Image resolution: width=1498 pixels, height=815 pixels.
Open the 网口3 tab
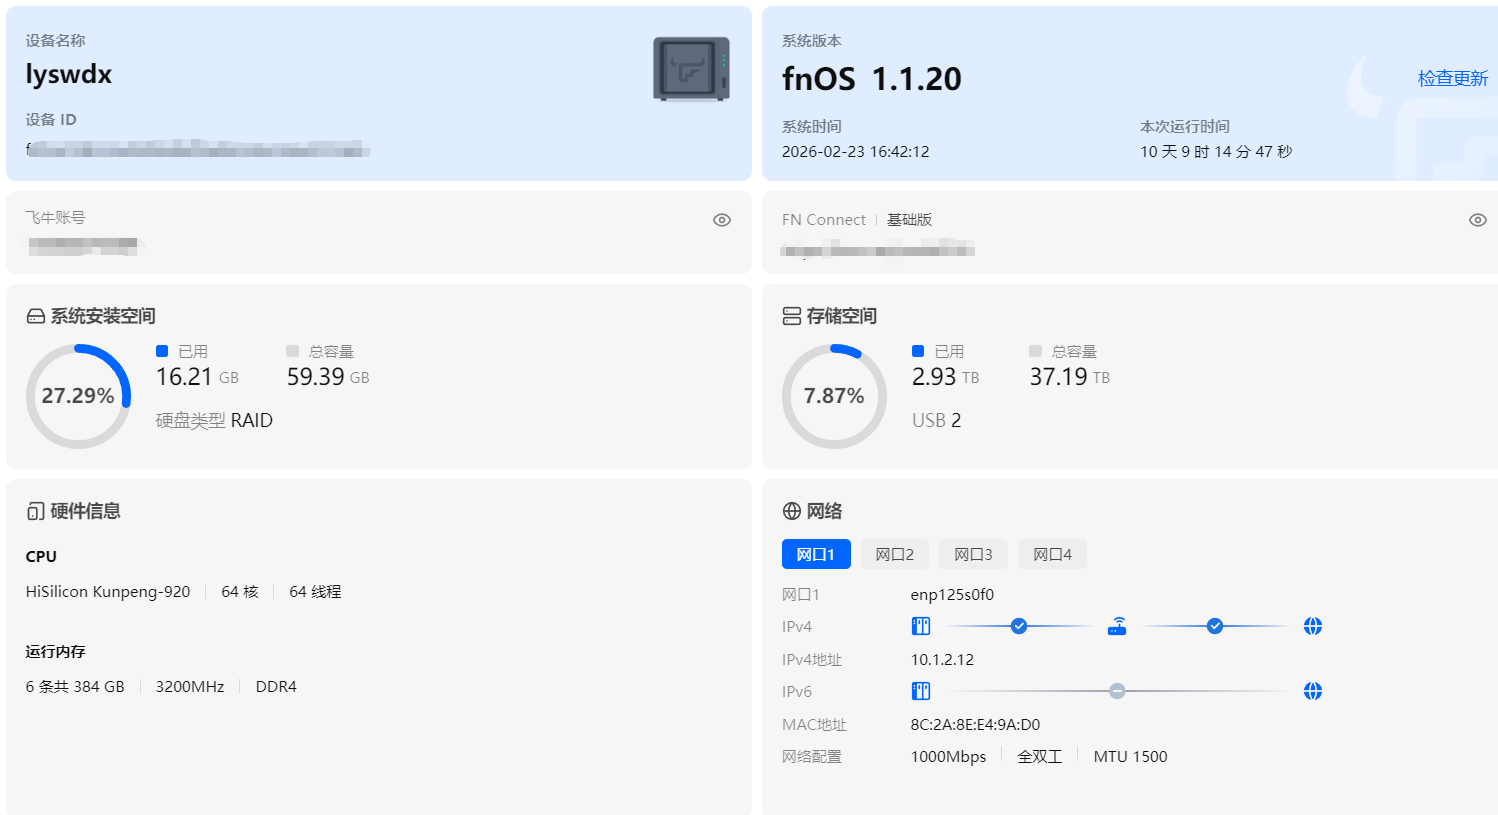tap(973, 554)
